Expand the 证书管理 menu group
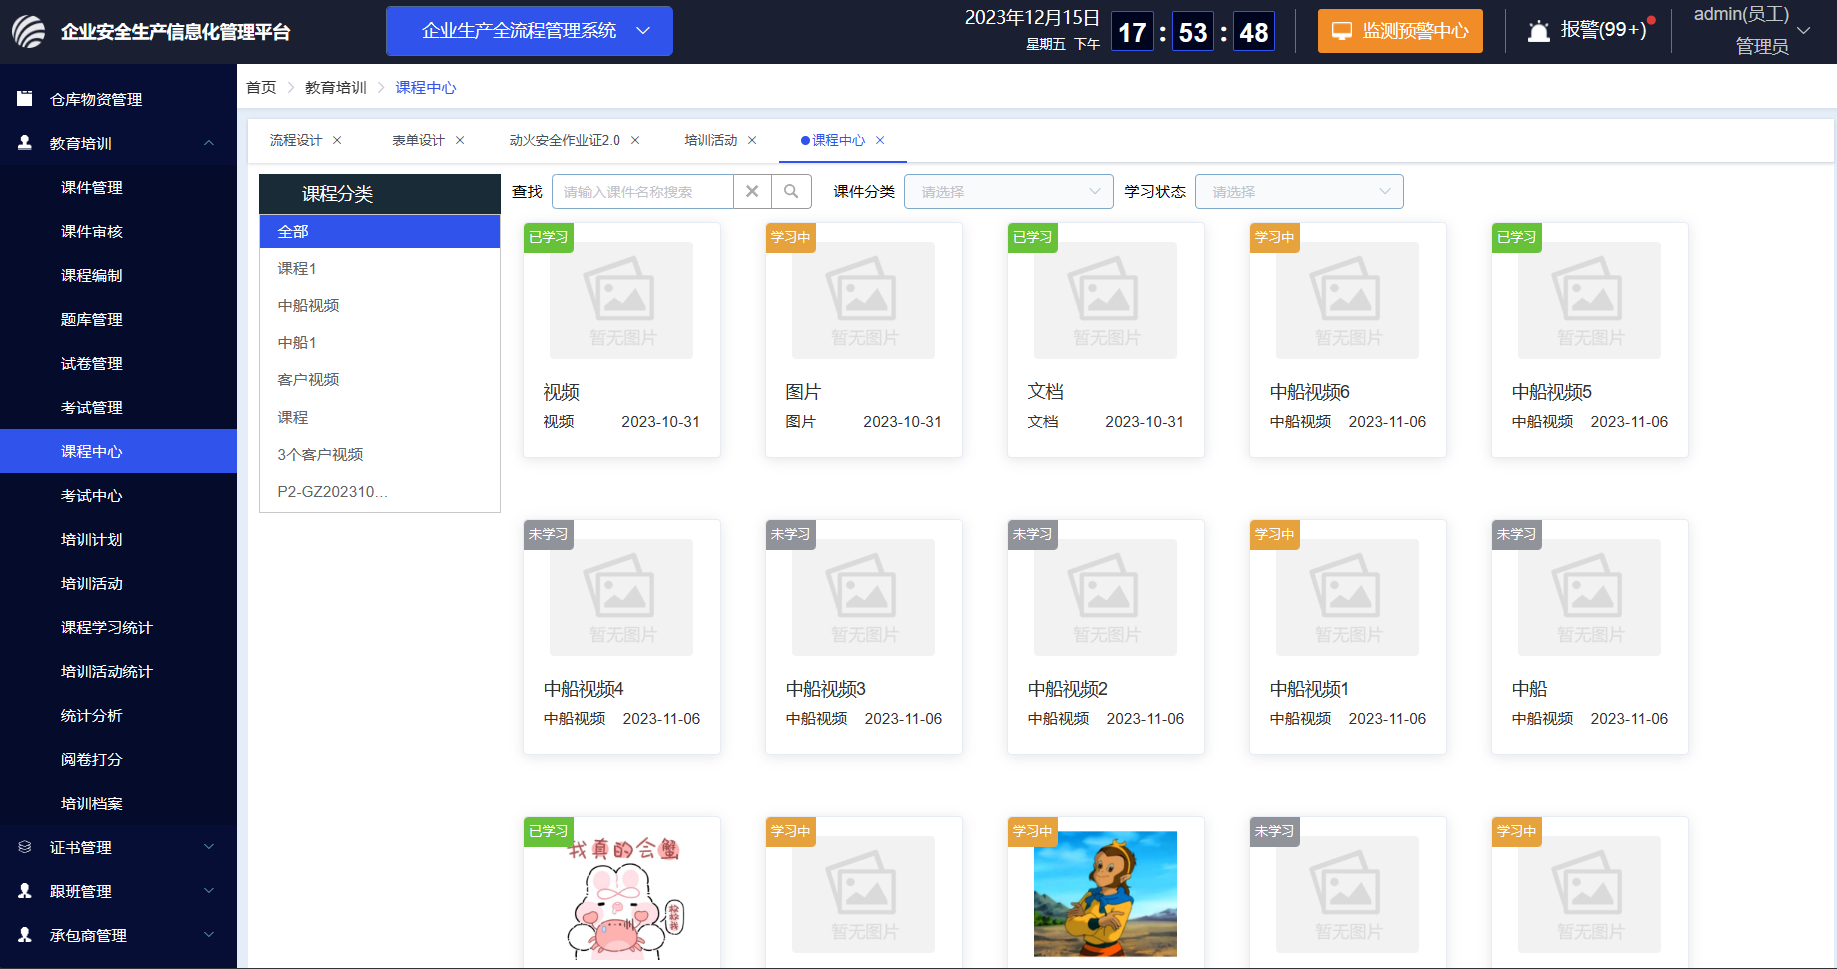The image size is (1837, 969). (209, 847)
